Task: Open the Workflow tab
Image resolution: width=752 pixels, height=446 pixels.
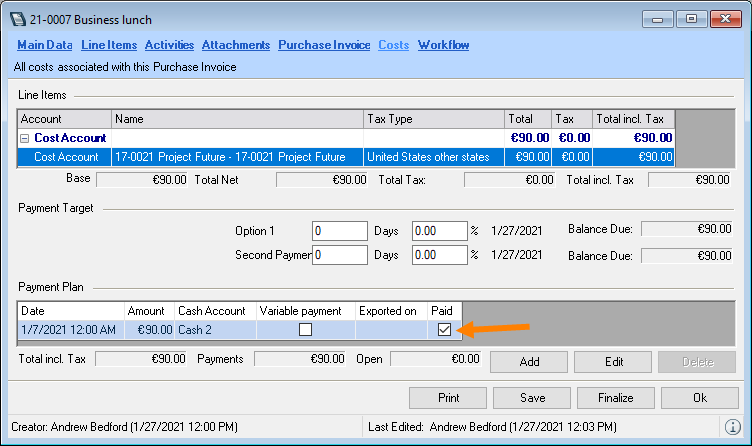Action: [443, 45]
